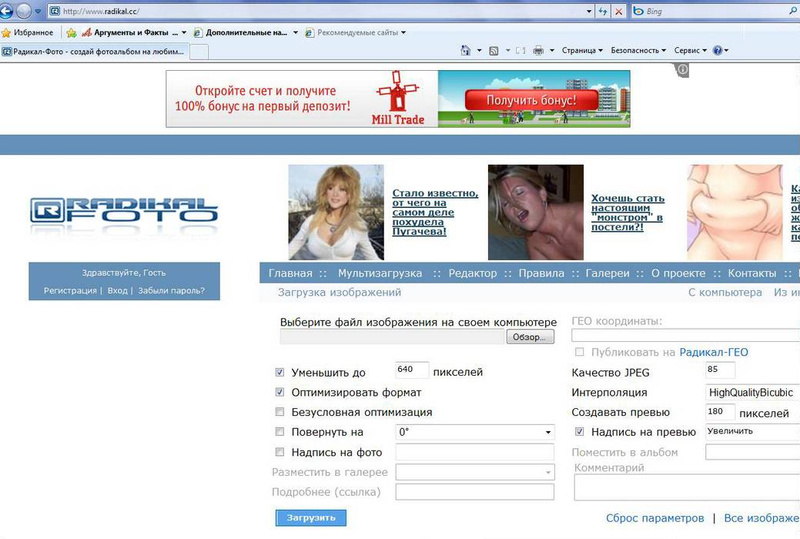The image size is (800, 539).
Task: Open the Главная menu item
Action: click(290, 273)
